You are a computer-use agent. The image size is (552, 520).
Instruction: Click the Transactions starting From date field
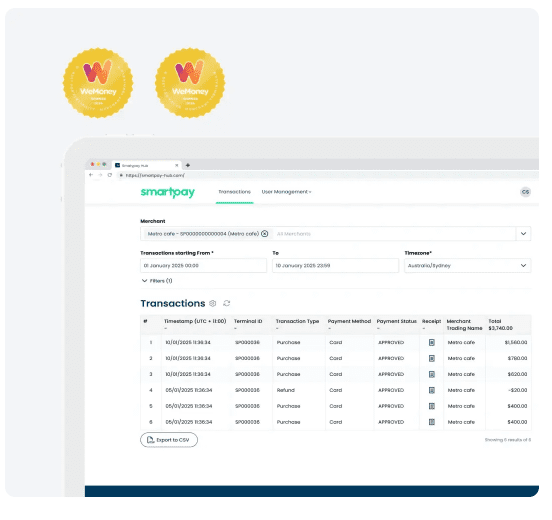coord(203,265)
